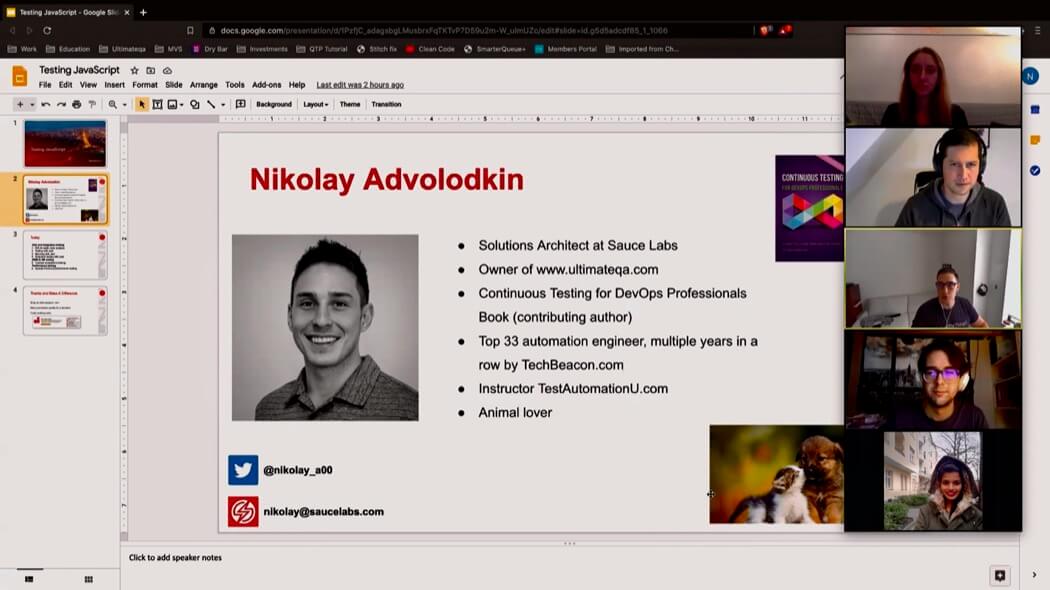
Task: Open the Members Portal bookmark
Action: tap(566, 49)
